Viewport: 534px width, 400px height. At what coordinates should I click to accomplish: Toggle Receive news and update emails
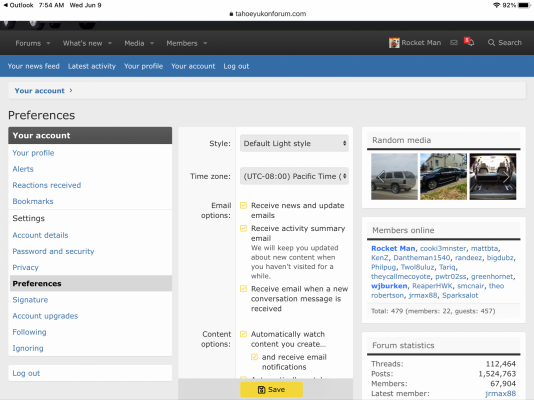click(243, 205)
